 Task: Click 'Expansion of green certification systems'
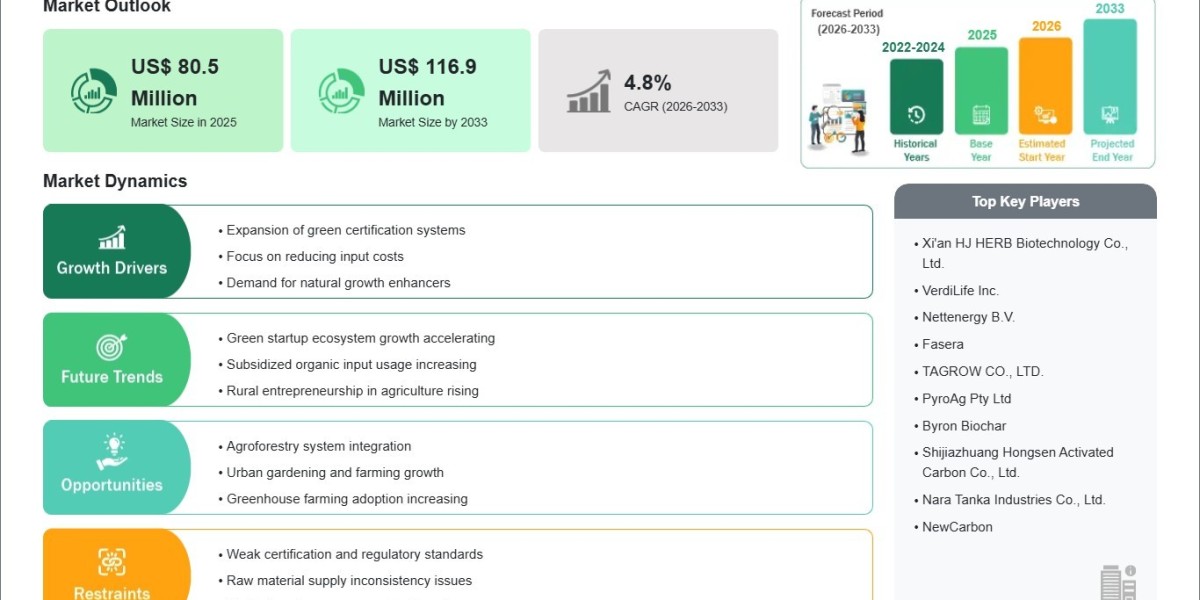tap(346, 230)
